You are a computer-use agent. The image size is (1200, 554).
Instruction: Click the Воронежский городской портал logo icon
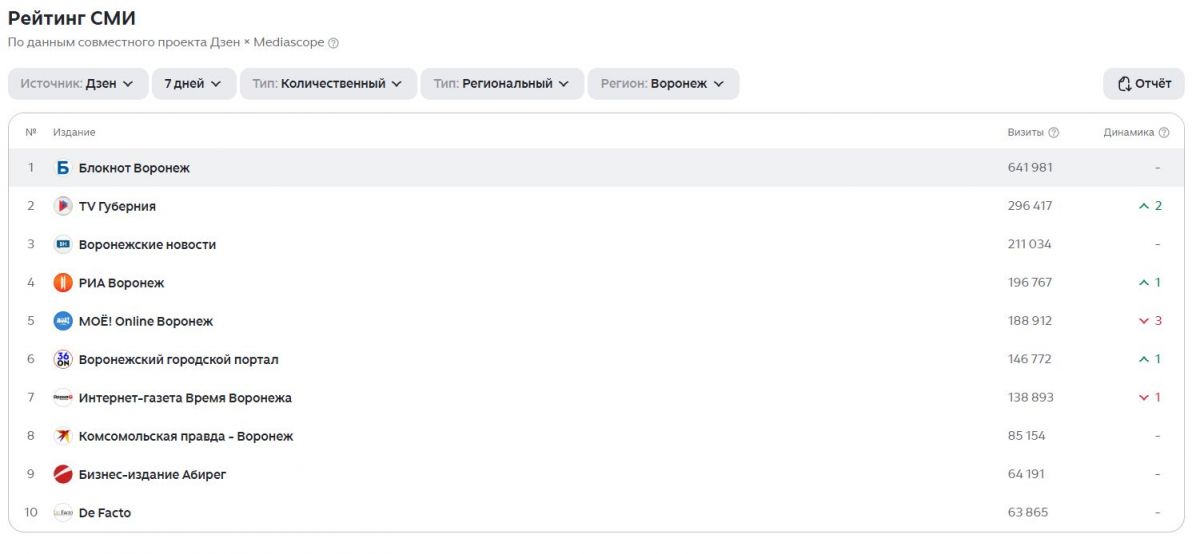click(x=63, y=359)
